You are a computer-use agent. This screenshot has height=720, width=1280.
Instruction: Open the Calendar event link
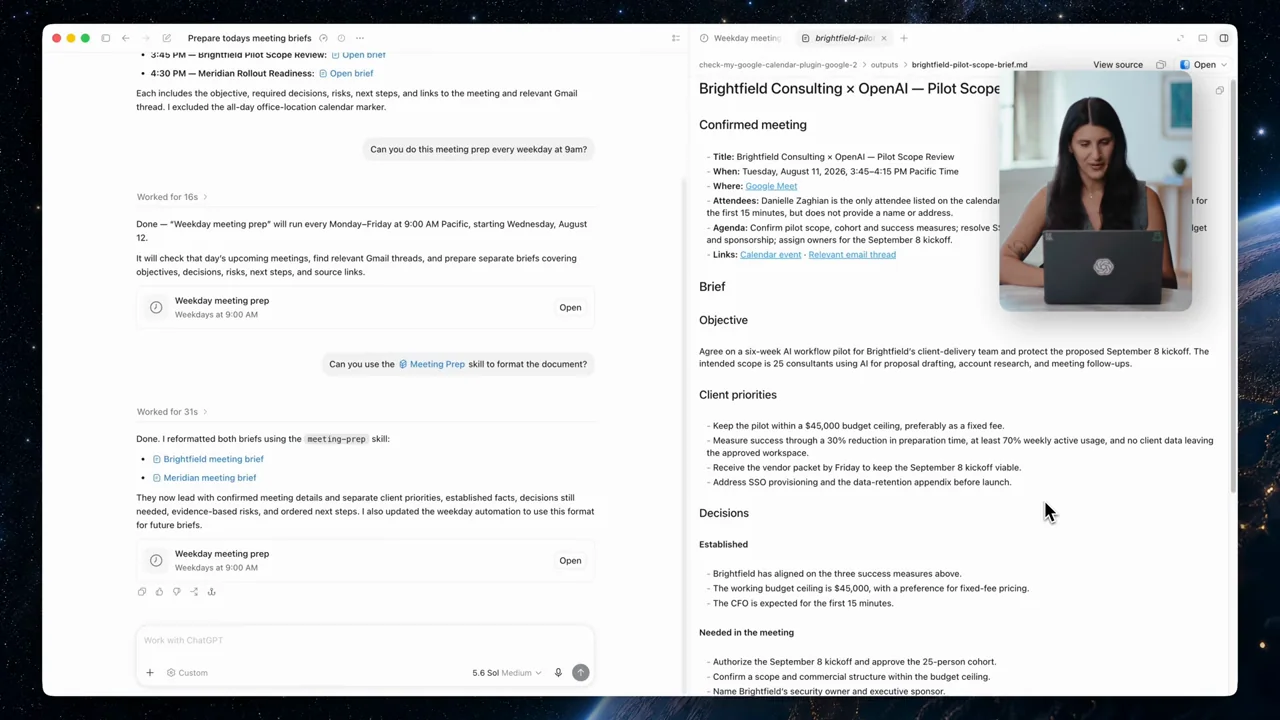click(x=770, y=255)
